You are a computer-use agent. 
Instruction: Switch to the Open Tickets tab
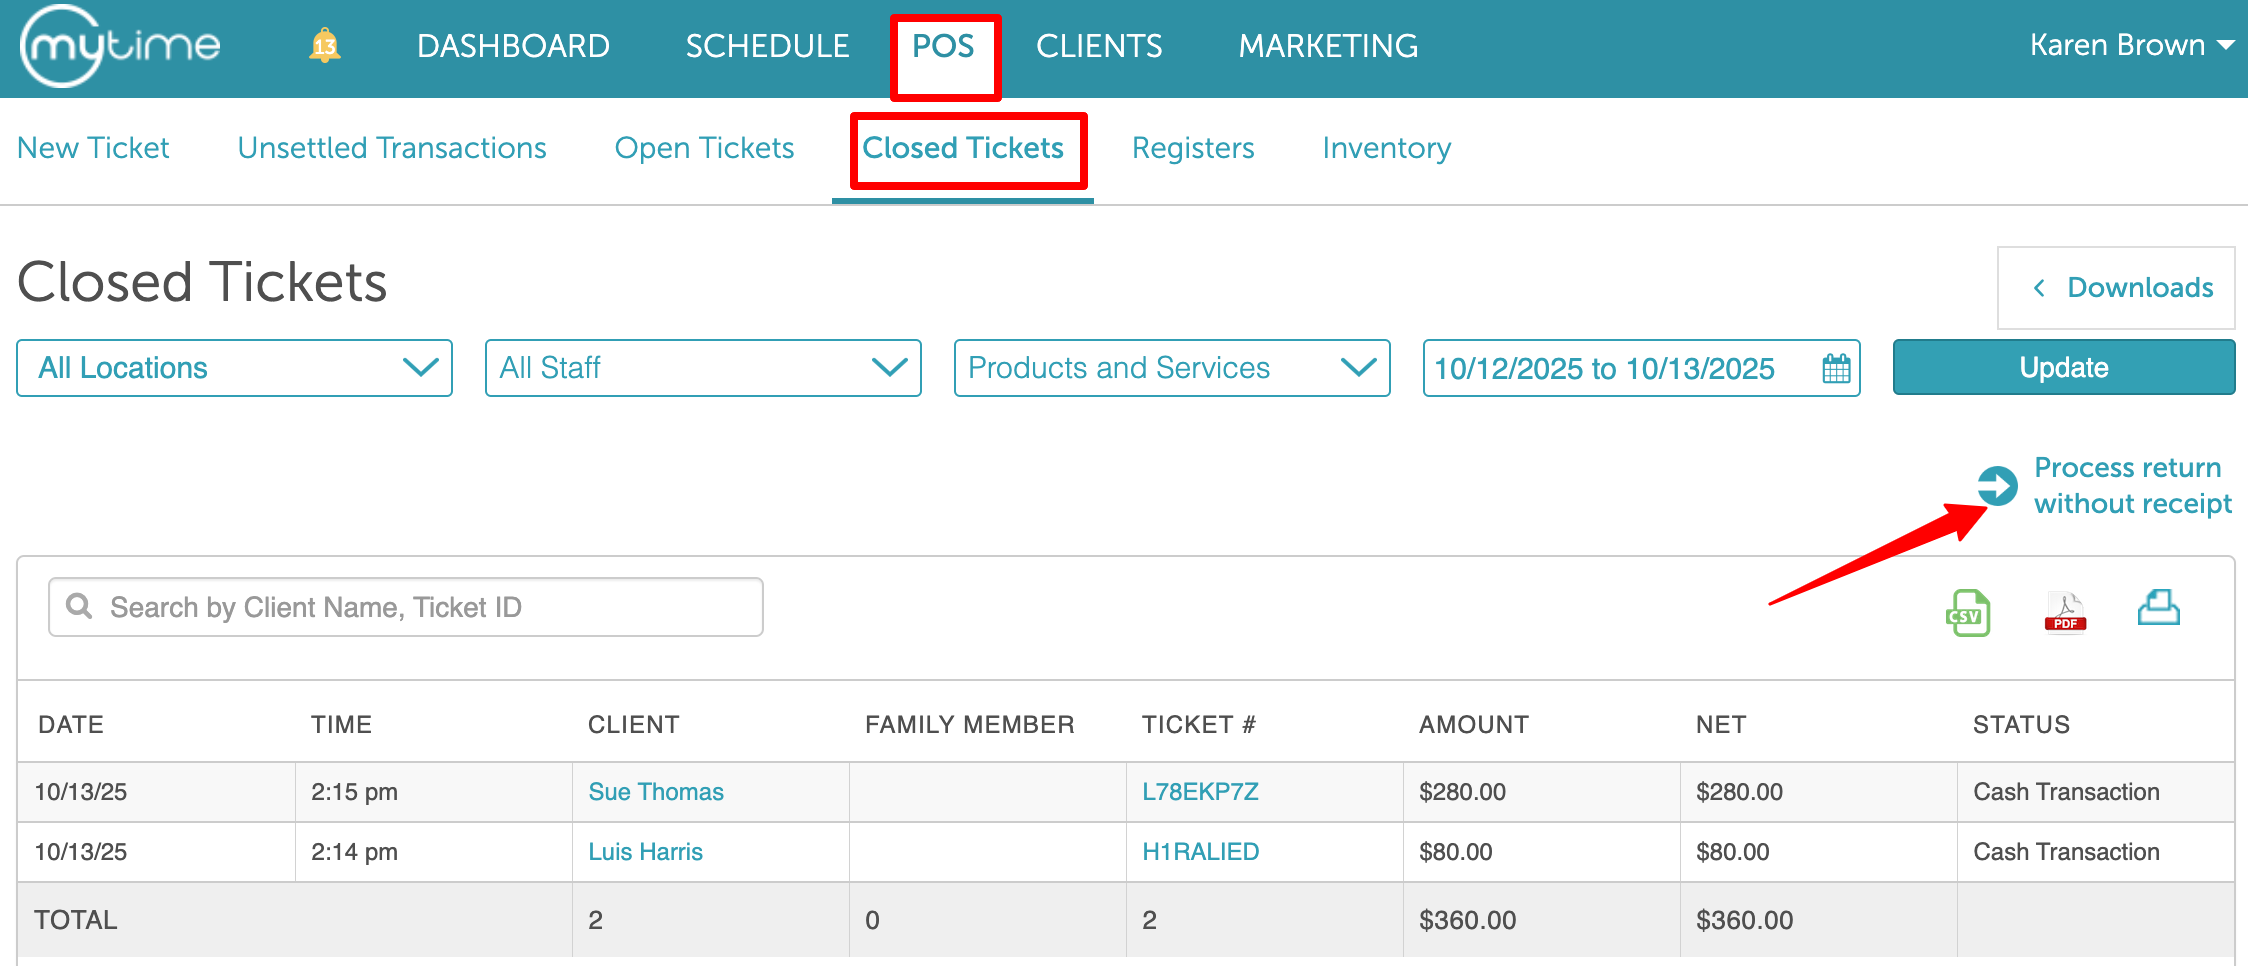point(704,148)
